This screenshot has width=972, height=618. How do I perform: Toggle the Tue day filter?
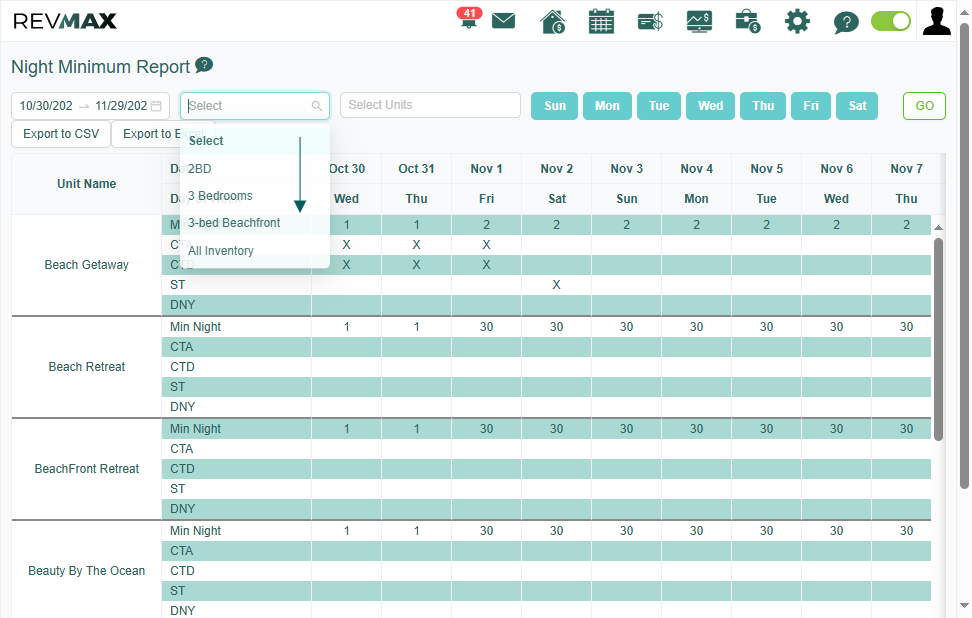tap(659, 106)
